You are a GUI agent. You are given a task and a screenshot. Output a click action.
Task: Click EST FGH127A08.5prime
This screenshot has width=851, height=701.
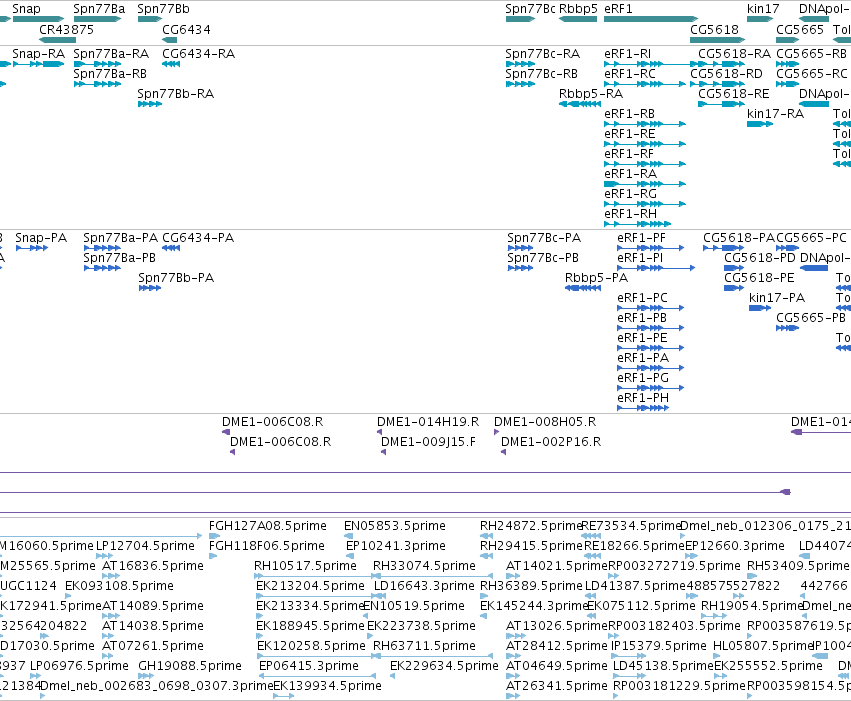coord(214,537)
